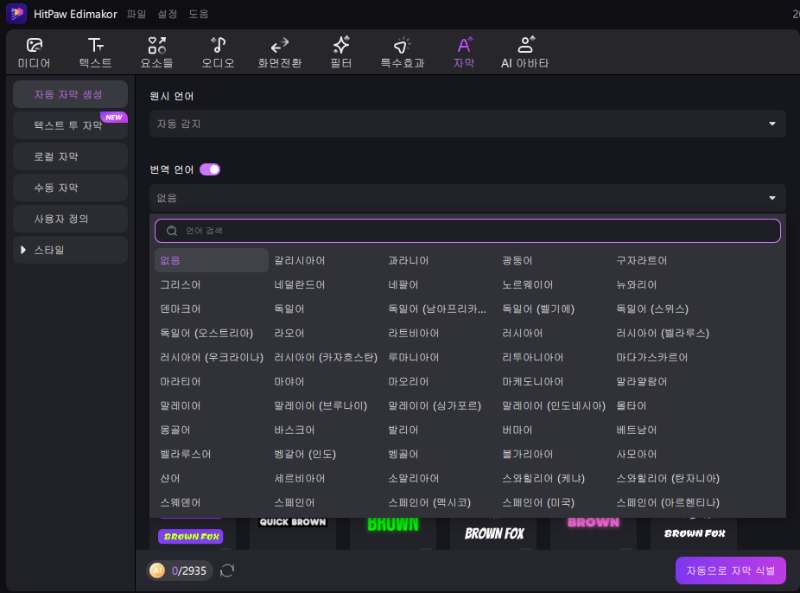Pick 러시아어 (우크라이나) option

point(212,357)
